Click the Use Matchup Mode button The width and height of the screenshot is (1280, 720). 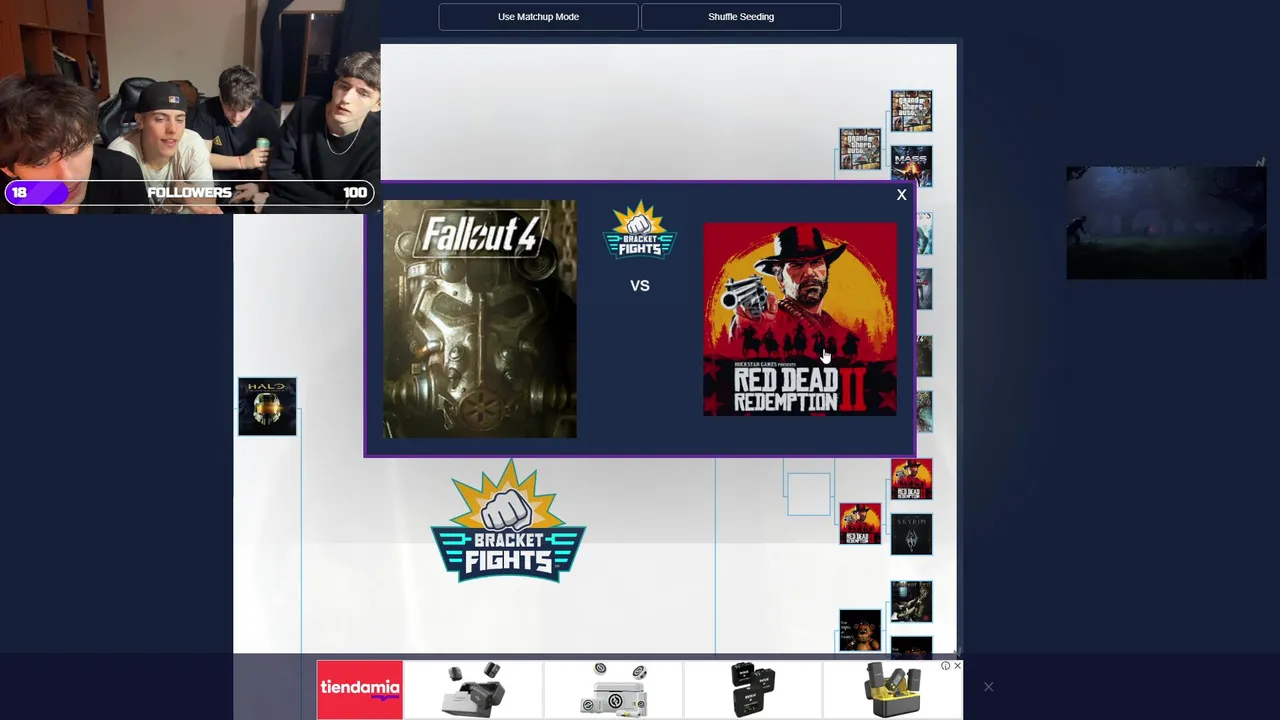click(538, 17)
